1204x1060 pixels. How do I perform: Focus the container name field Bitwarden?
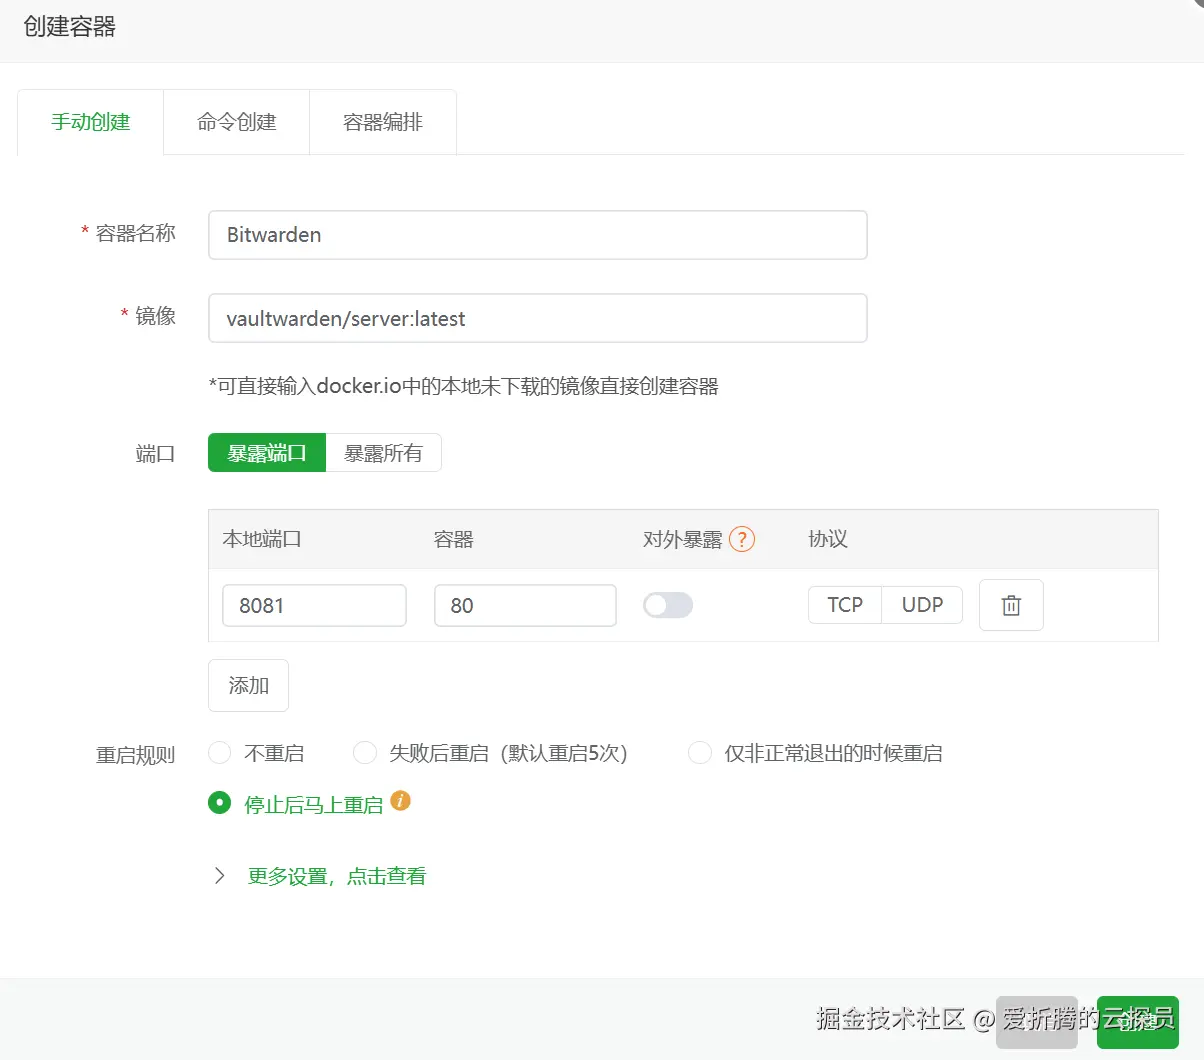538,235
